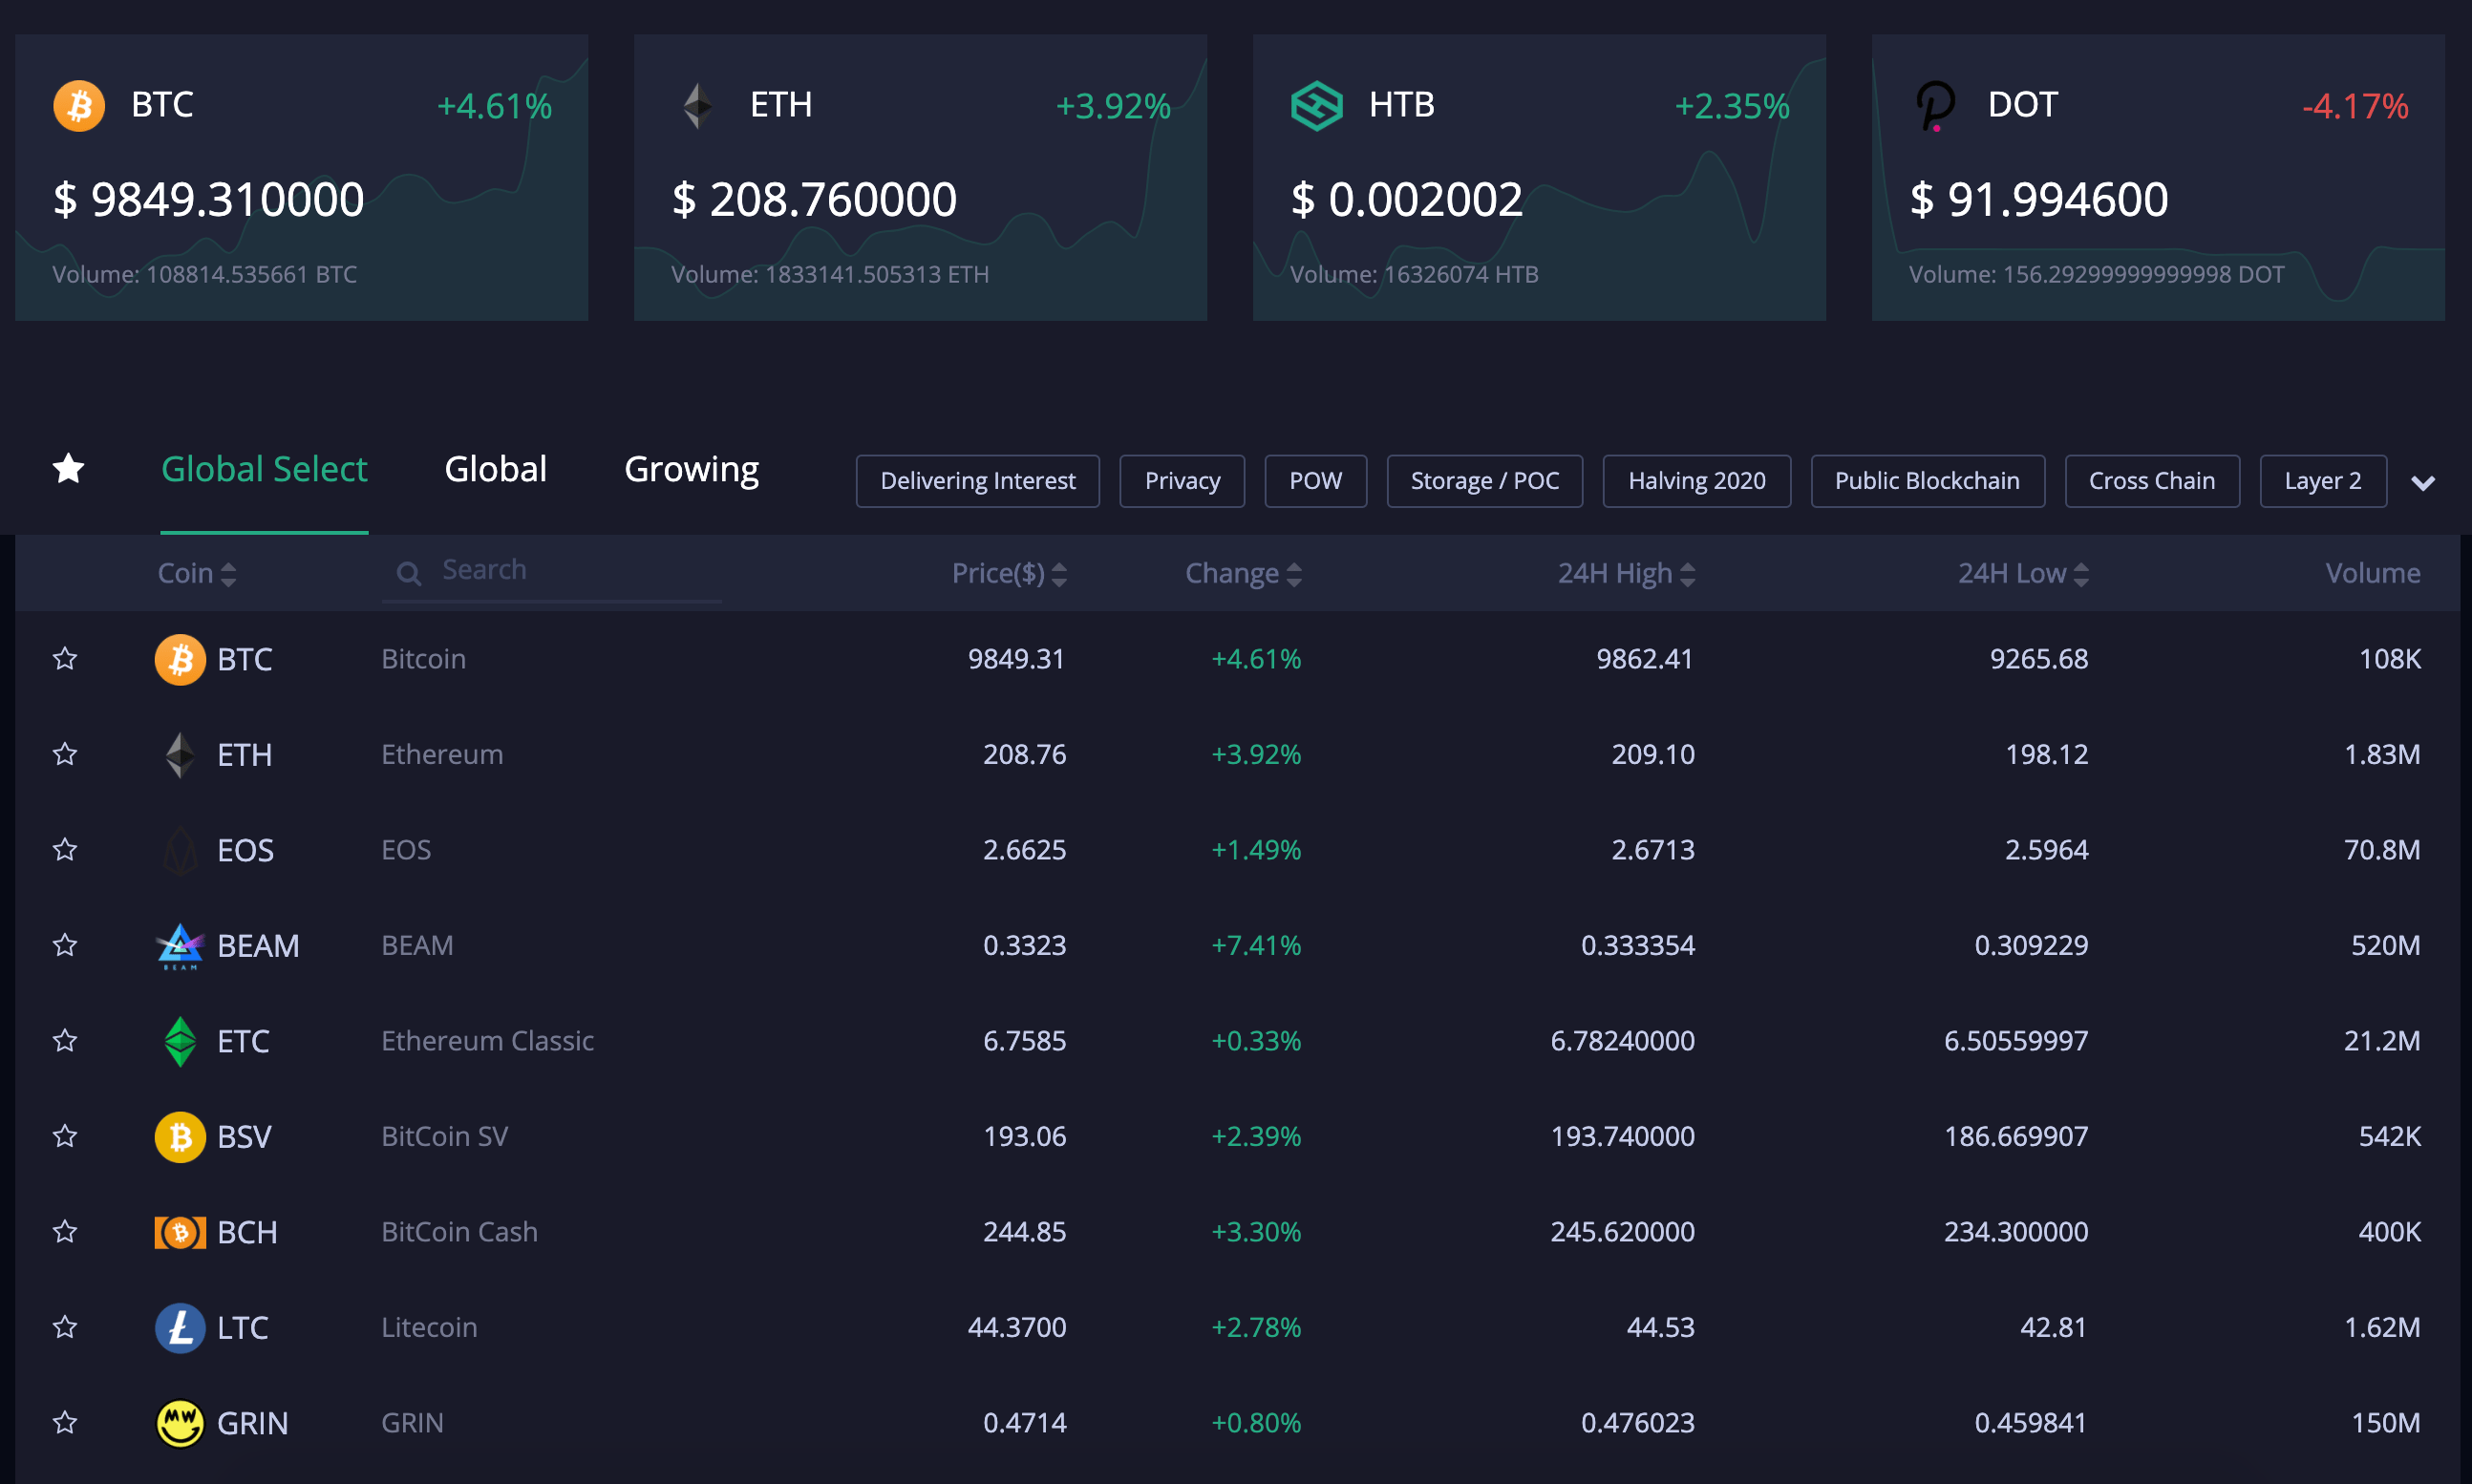
Task: Favorite ETH with its star toggle
Action: (65, 753)
